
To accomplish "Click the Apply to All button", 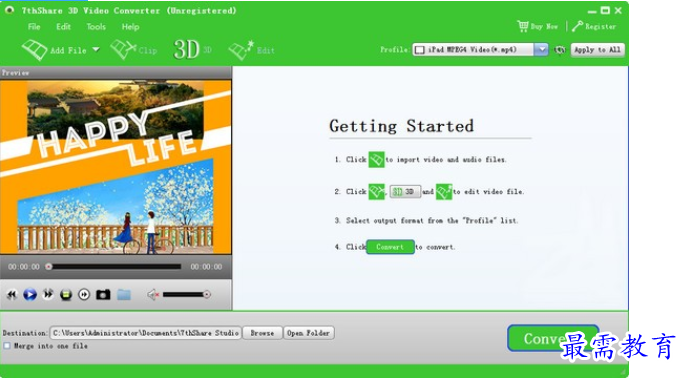I will 597,50.
